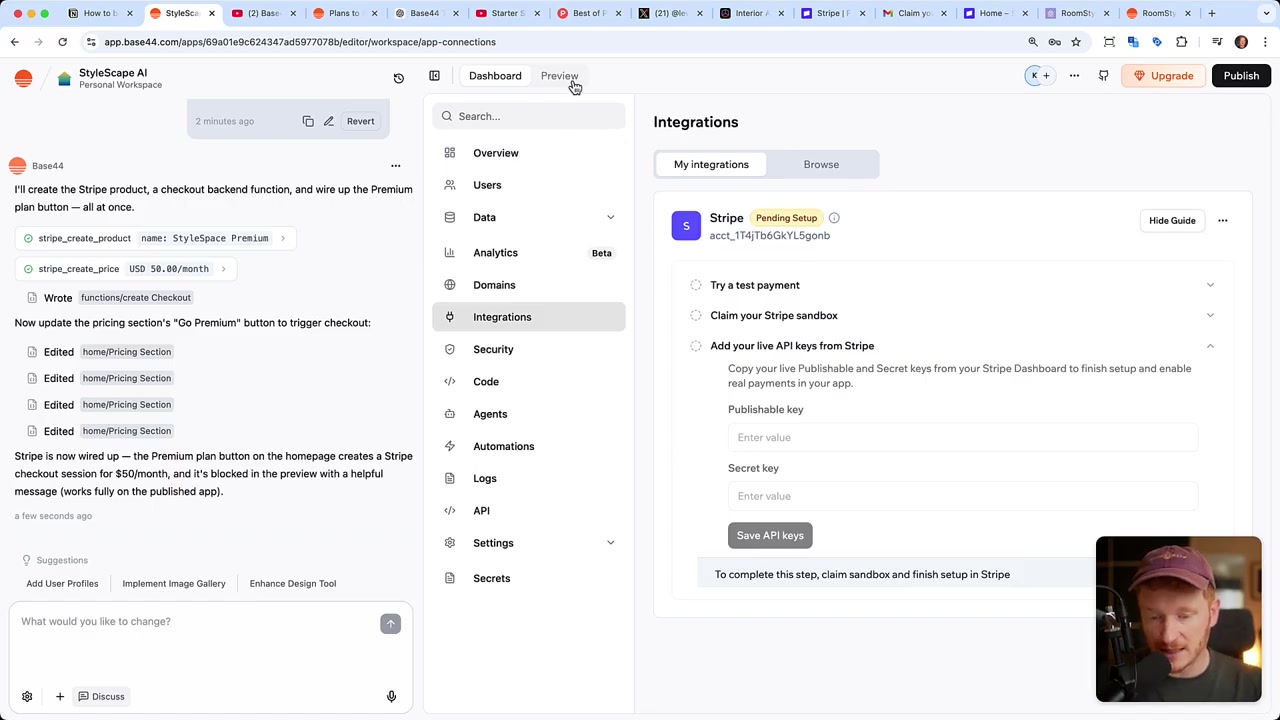Open Base44 message options menu
This screenshot has width=1280, height=720.
coord(395,166)
